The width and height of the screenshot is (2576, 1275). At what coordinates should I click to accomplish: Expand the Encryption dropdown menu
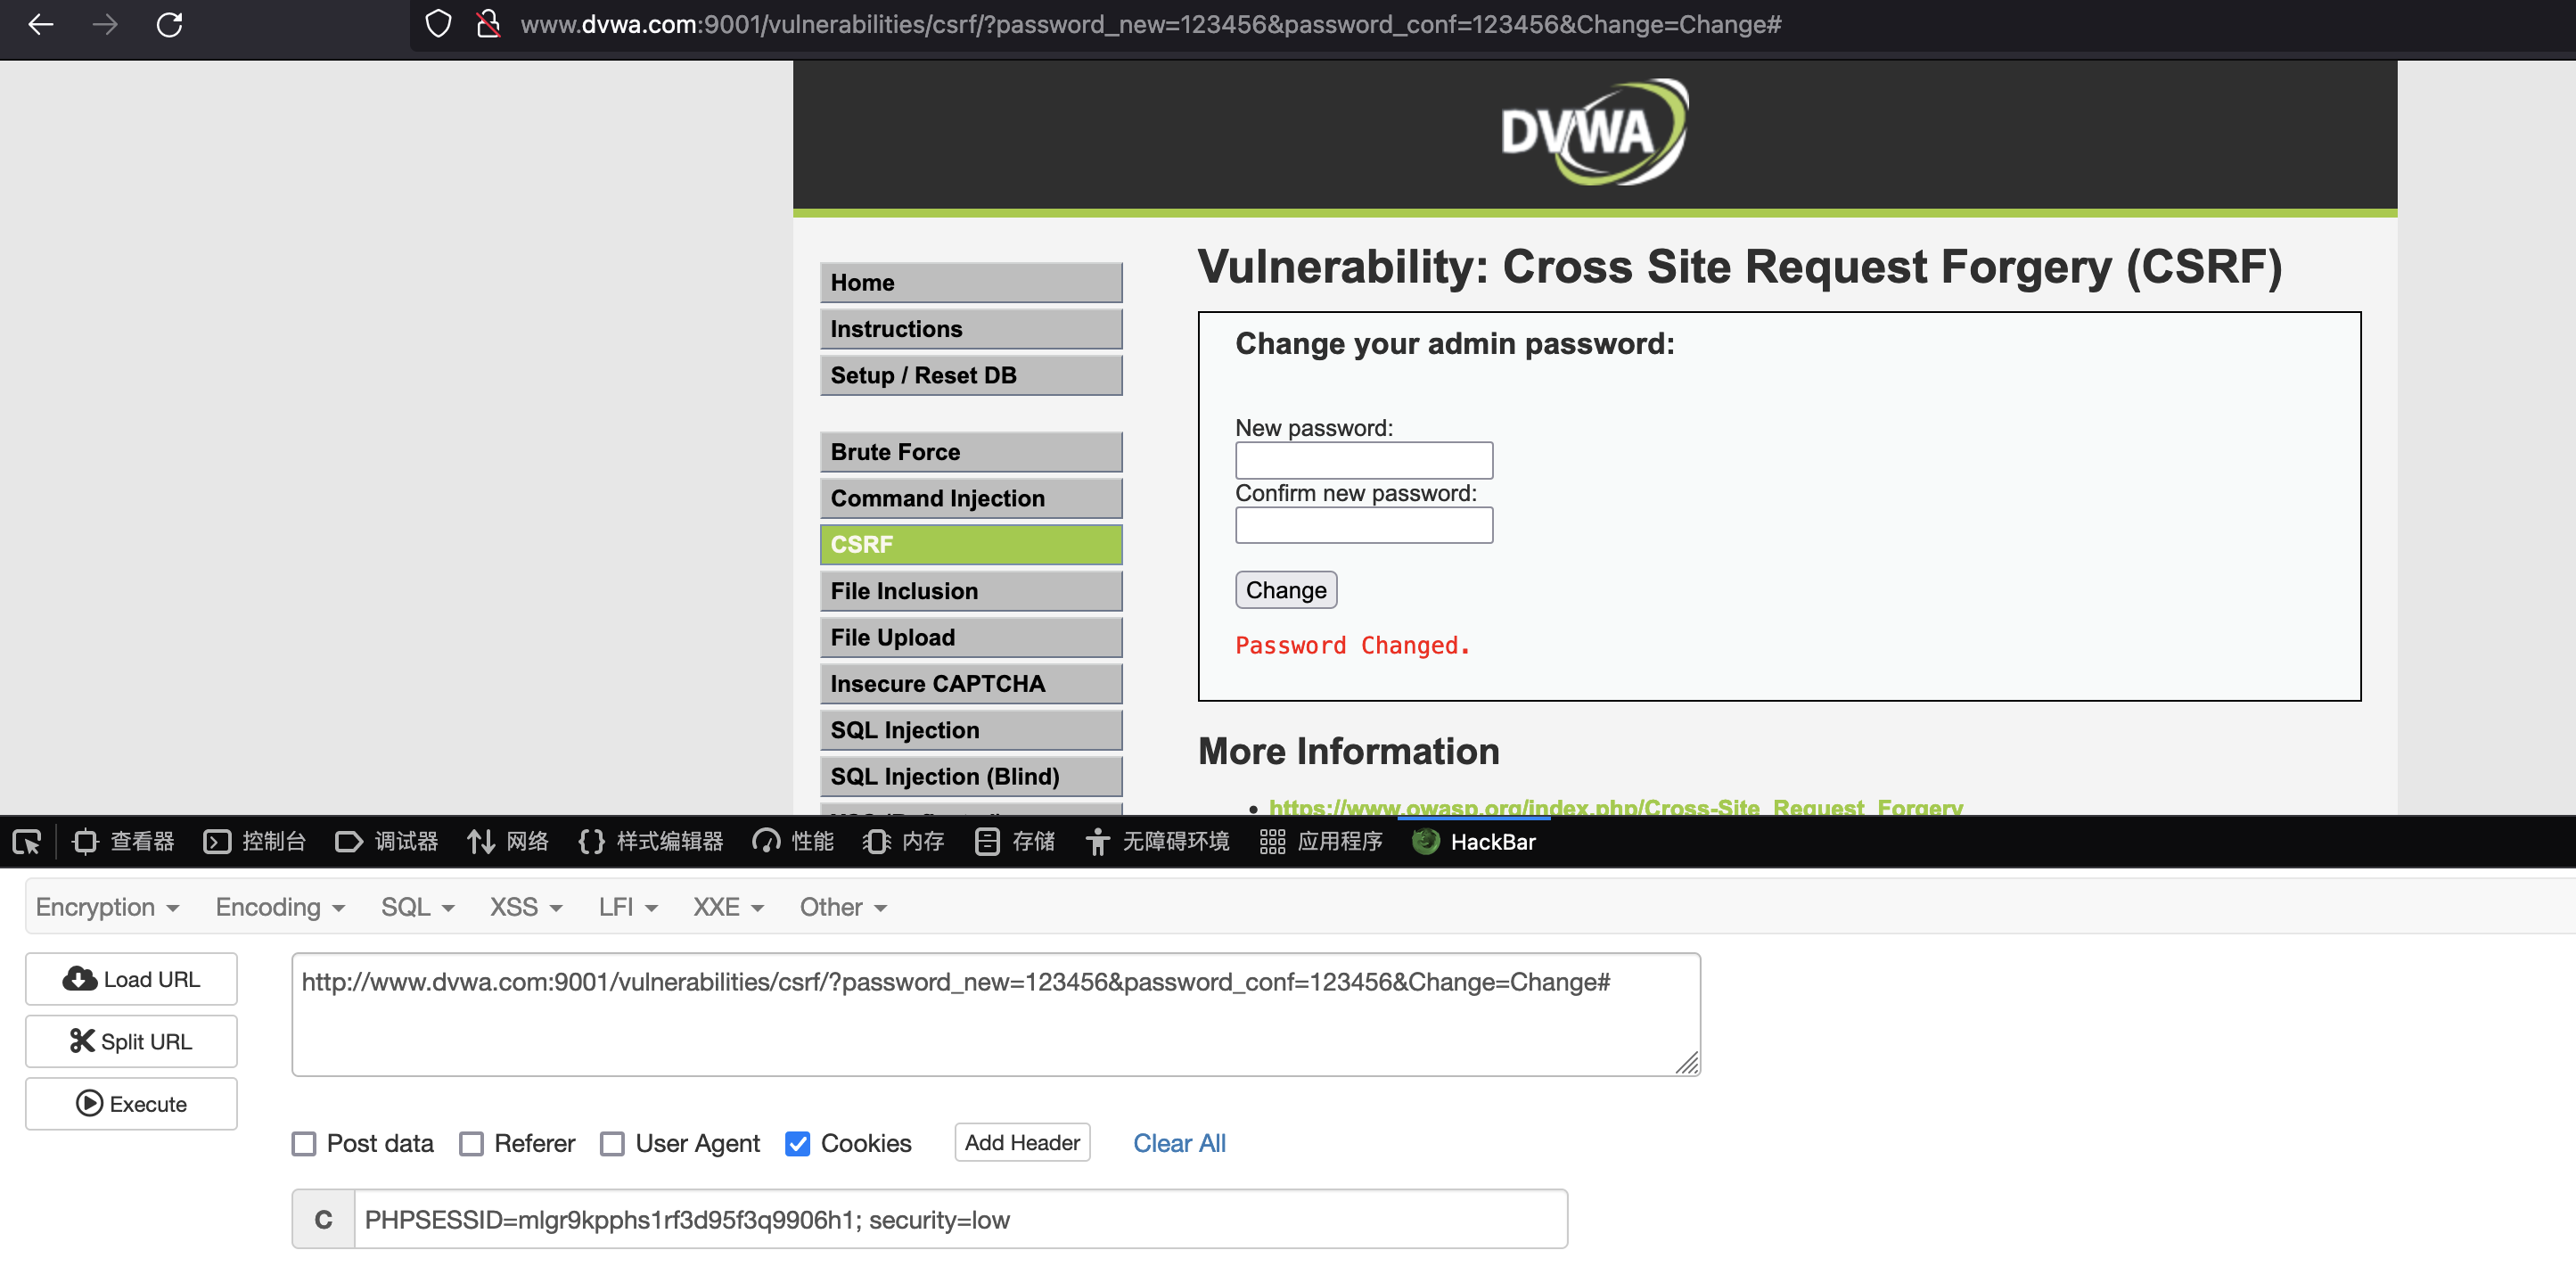pos(107,907)
